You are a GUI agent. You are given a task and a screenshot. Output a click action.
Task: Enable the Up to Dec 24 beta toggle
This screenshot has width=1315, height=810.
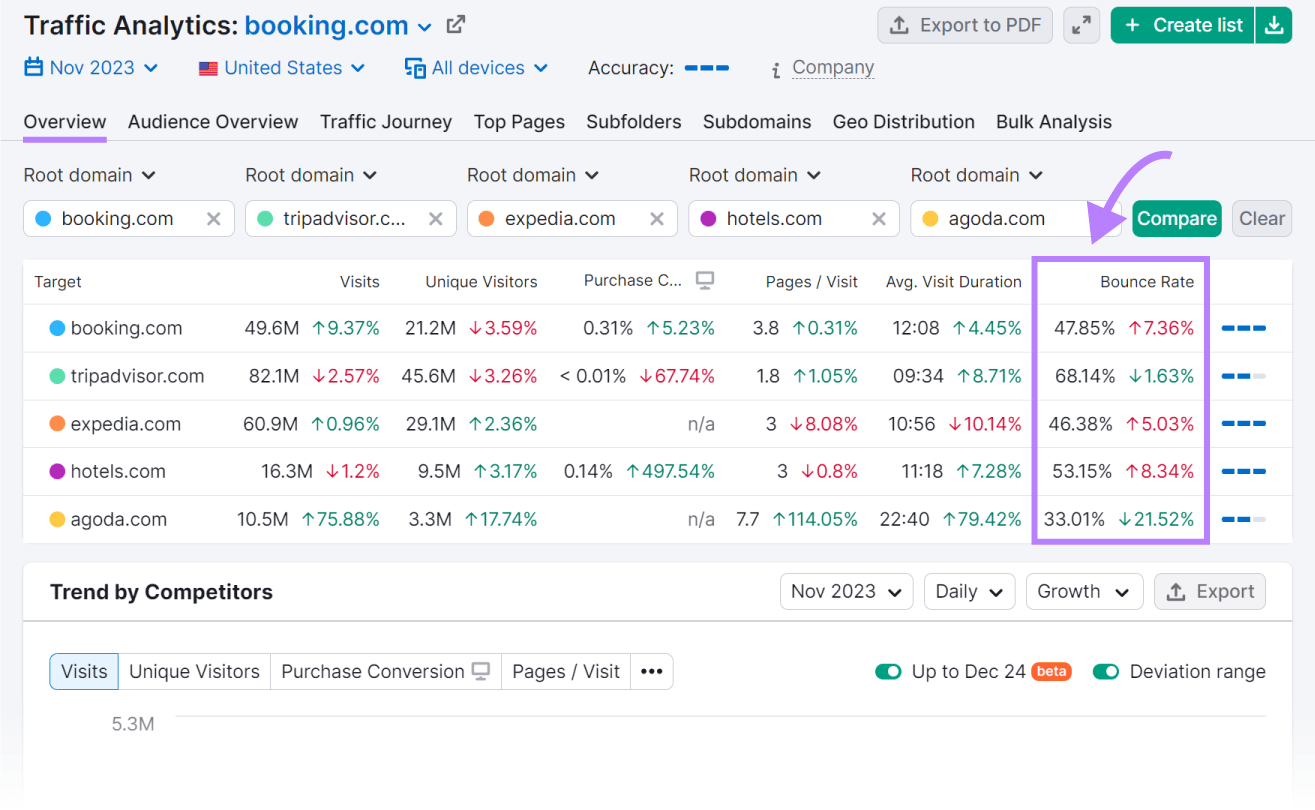click(x=888, y=671)
